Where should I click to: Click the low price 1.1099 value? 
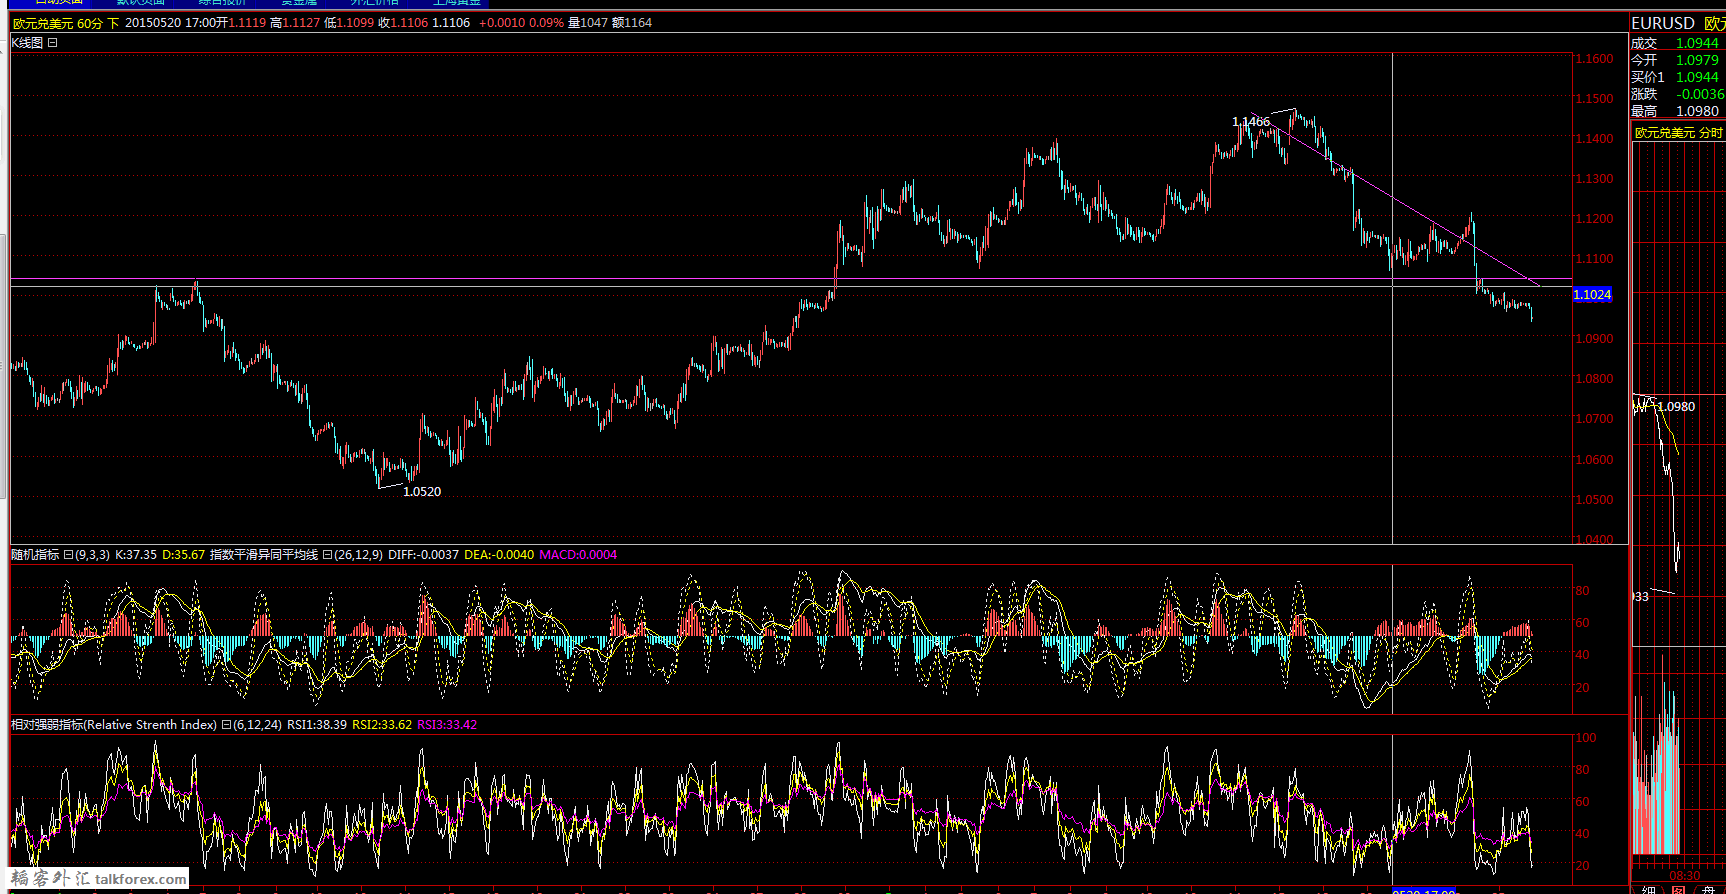point(355,23)
